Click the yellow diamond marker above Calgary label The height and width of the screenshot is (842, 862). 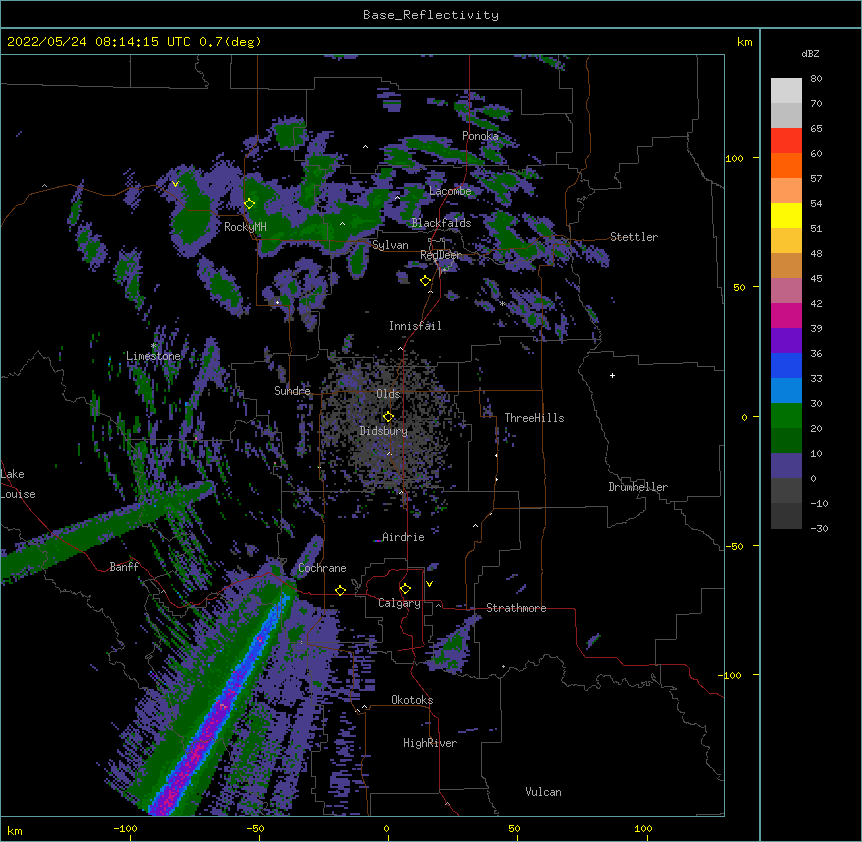[405, 589]
